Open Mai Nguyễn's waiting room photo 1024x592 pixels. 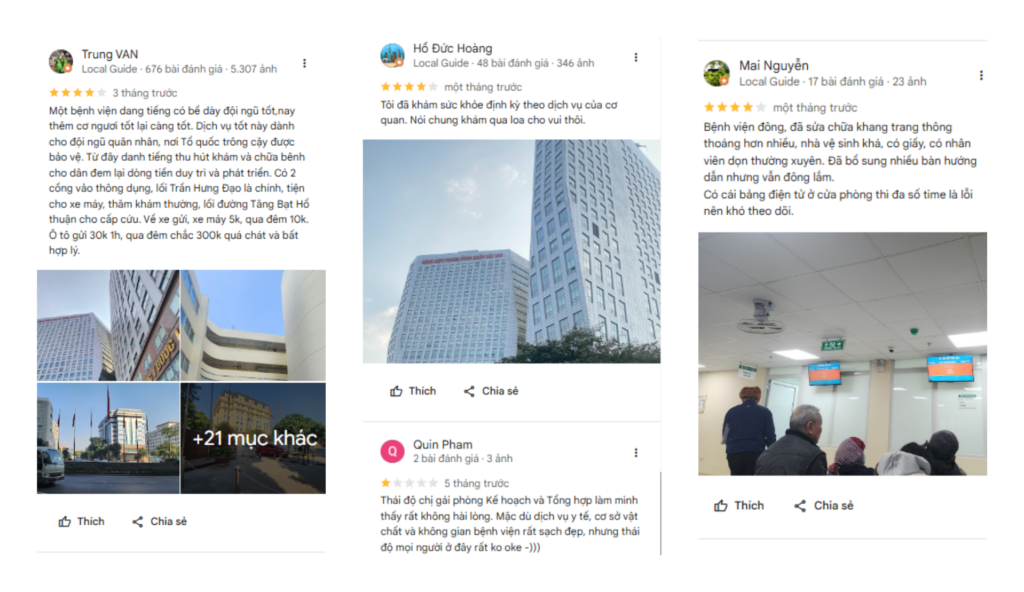coord(842,354)
